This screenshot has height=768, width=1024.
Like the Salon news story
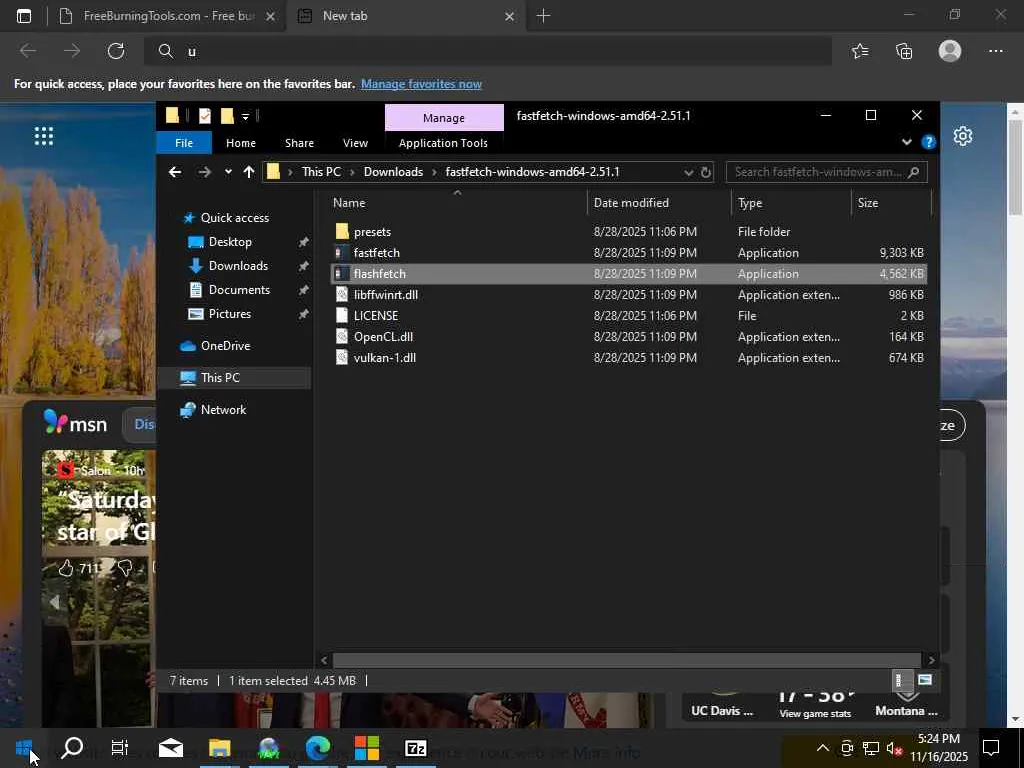(66, 568)
